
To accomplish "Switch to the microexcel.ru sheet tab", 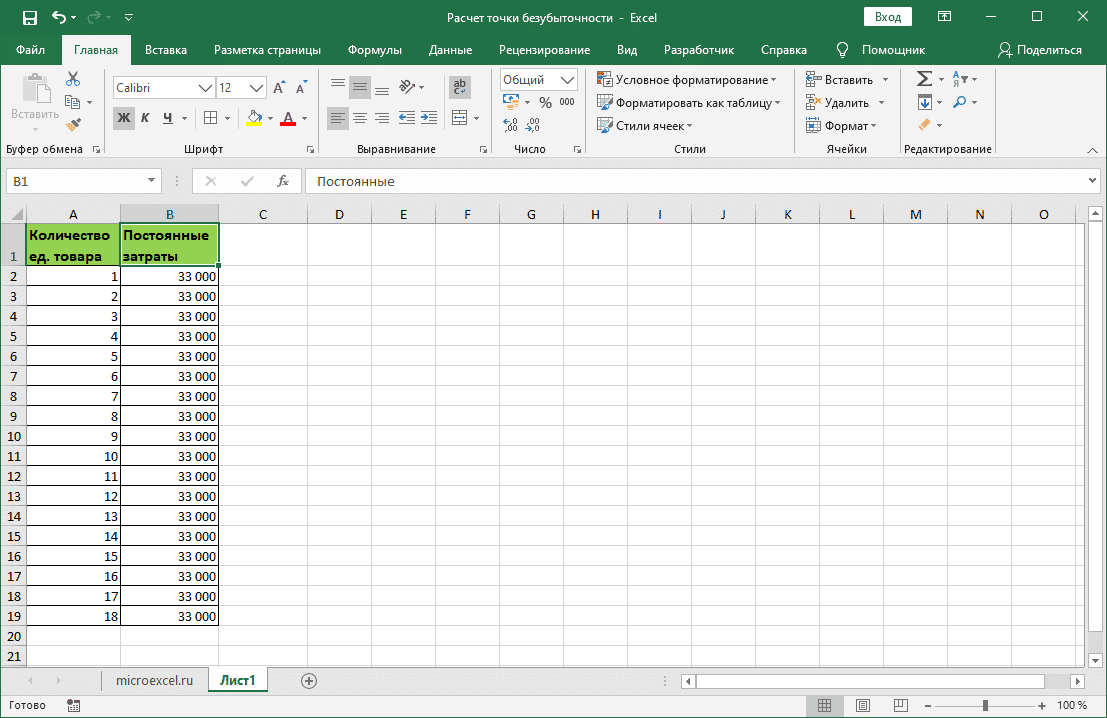I will click(154, 681).
